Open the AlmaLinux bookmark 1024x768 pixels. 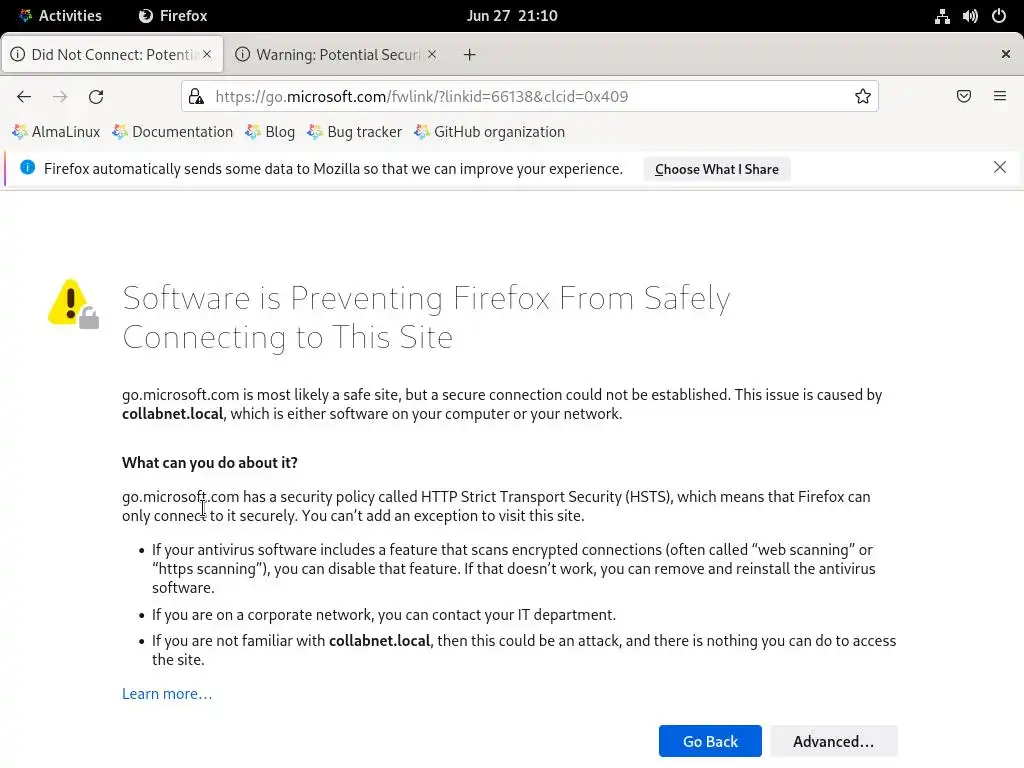[57, 132]
